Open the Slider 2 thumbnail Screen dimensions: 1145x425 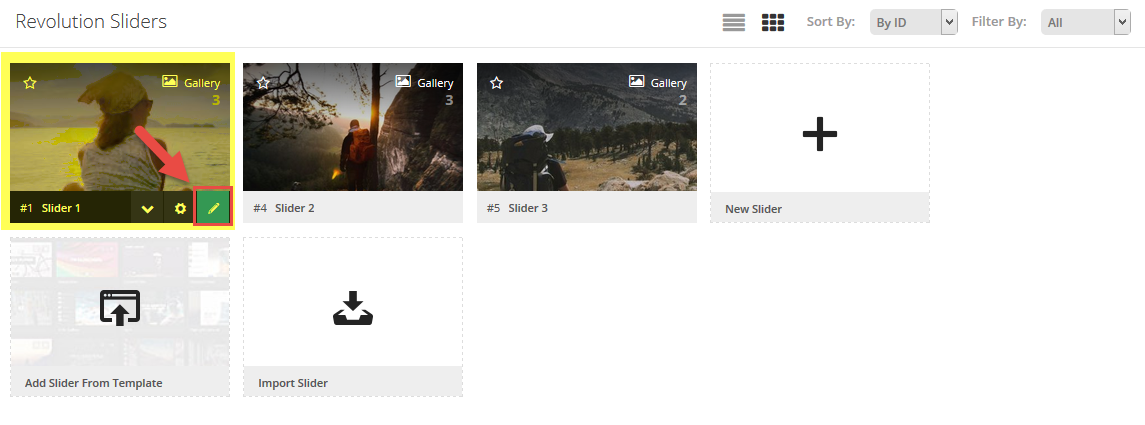coord(353,127)
